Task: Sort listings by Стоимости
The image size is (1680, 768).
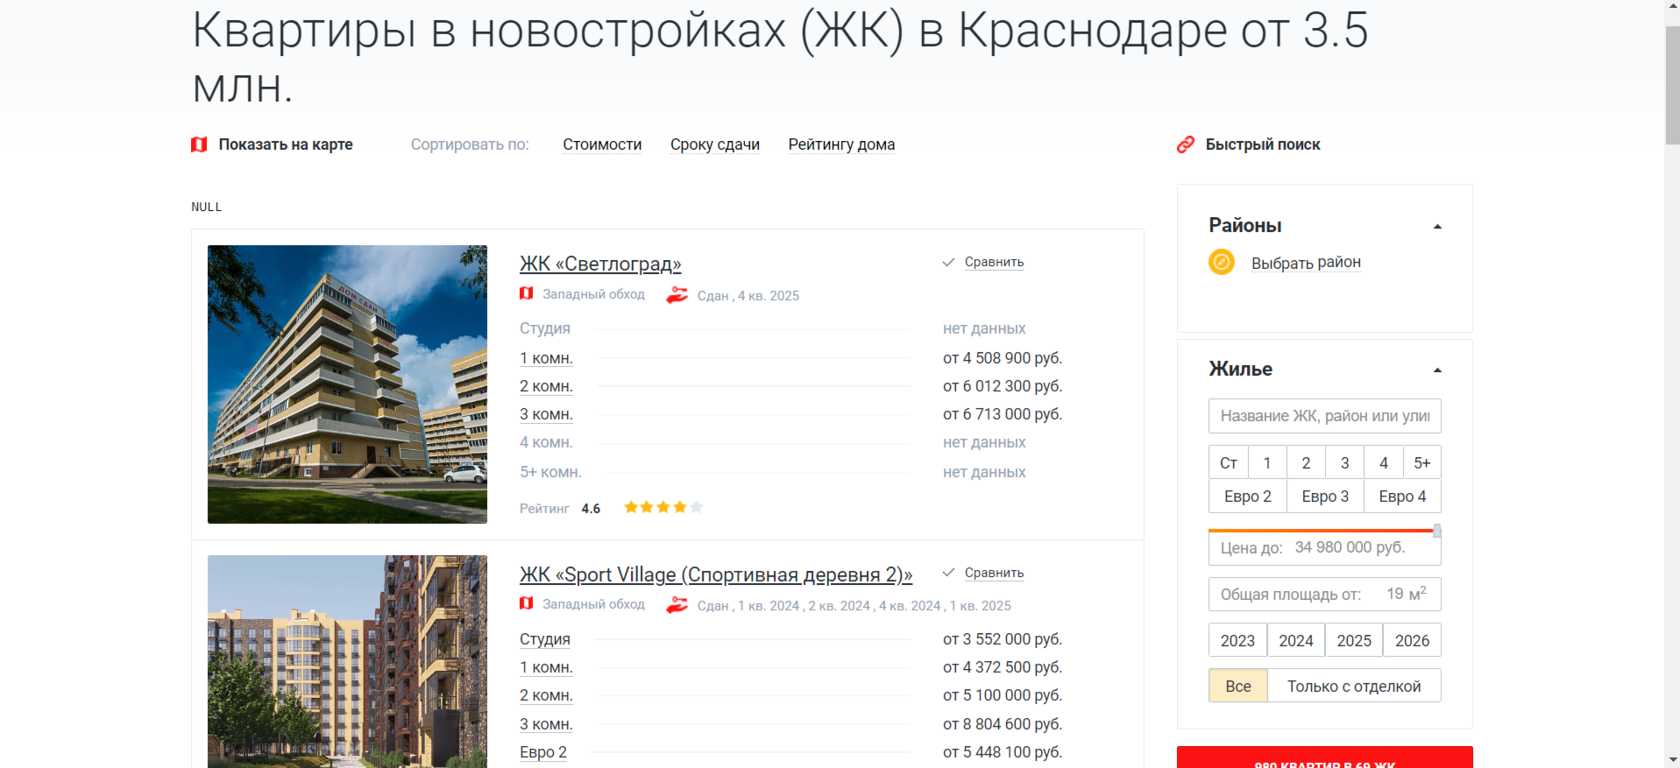Action: (602, 145)
